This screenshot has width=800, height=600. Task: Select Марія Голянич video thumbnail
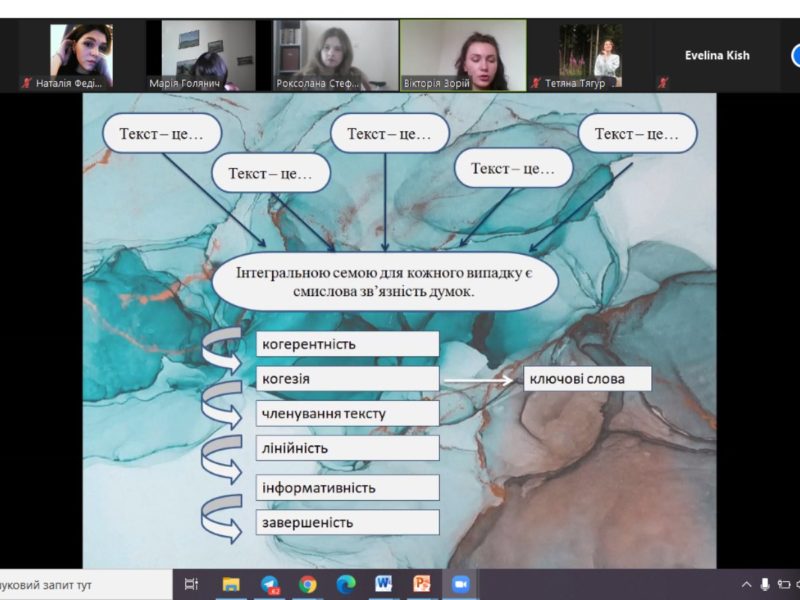point(208,55)
